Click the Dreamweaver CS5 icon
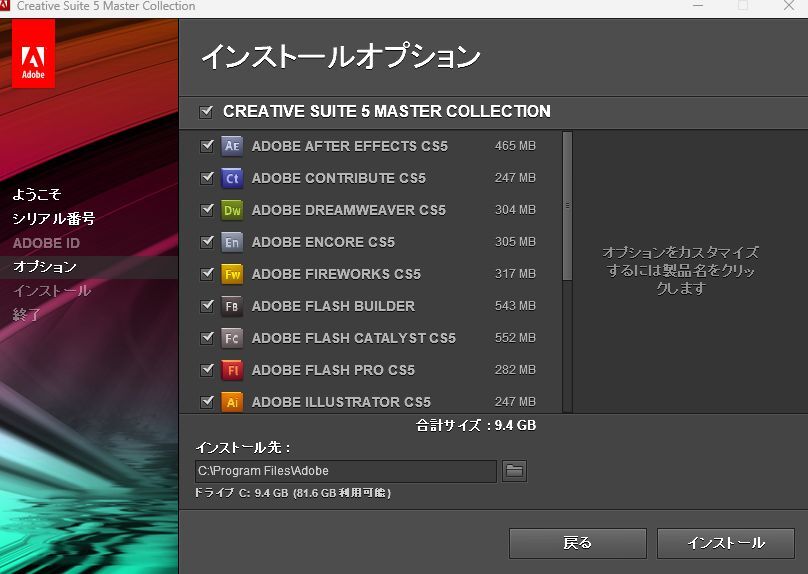Viewport: 808px width, 574px height. [232, 210]
